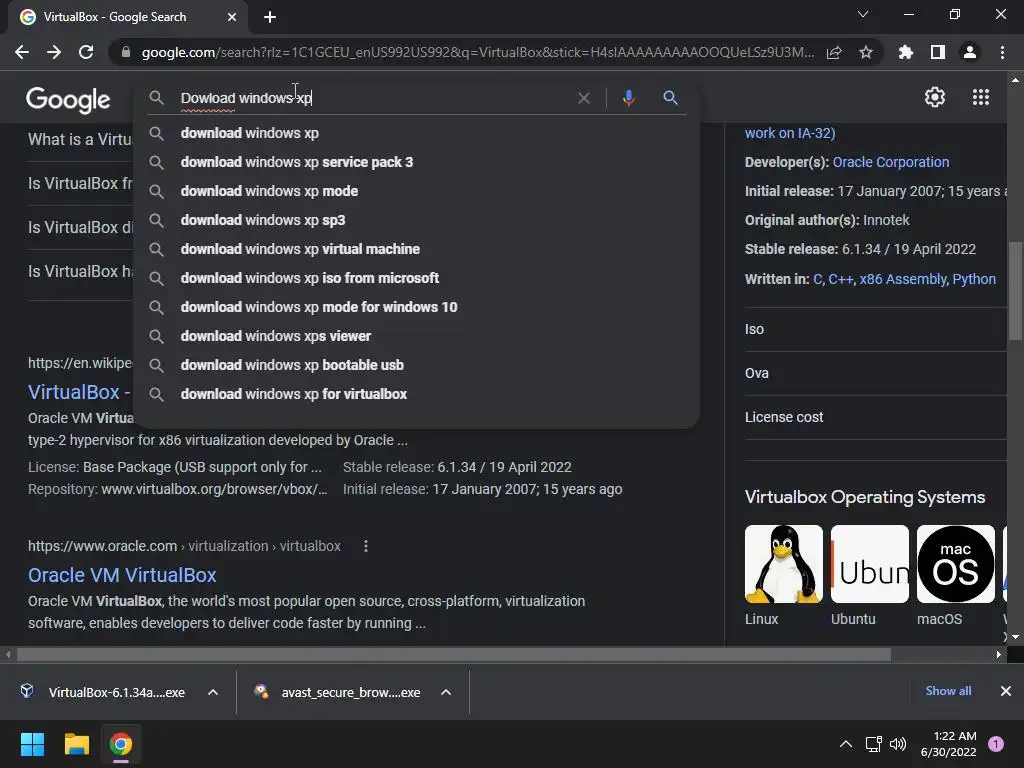Image resolution: width=1024 pixels, height=768 pixels.
Task: Open Windows Start menu
Action: point(32,744)
